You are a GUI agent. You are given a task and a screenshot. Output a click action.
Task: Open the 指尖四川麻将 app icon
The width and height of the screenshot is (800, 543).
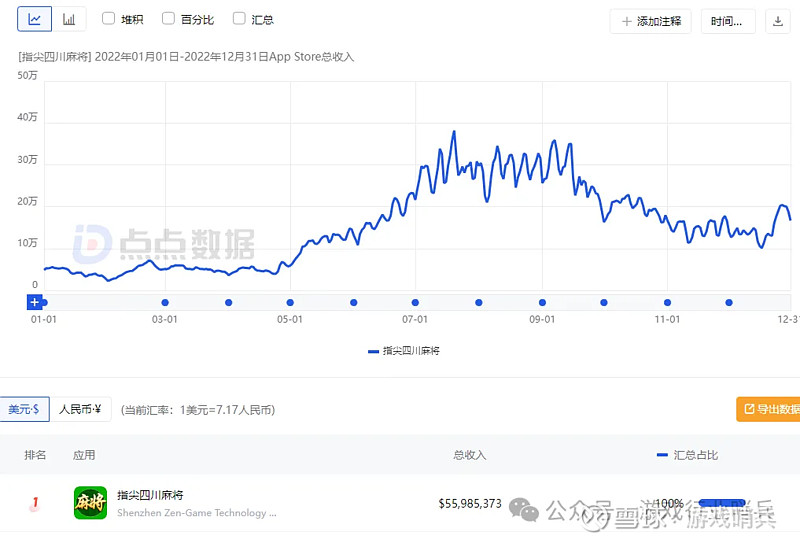90,503
